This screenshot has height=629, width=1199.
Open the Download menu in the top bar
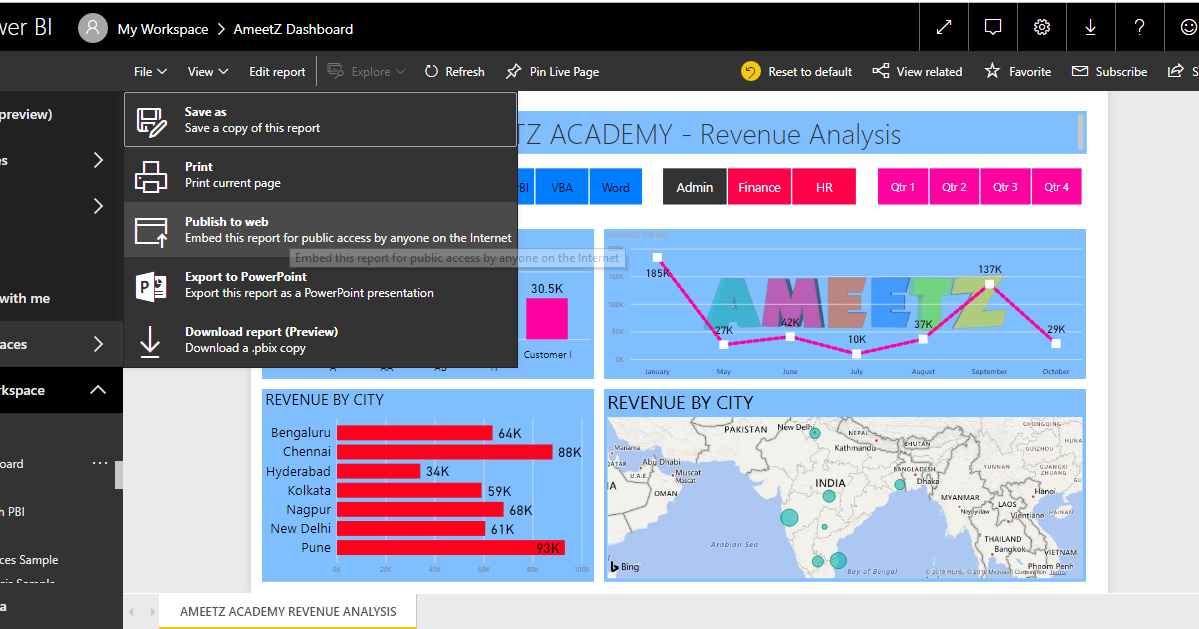pos(1090,27)
